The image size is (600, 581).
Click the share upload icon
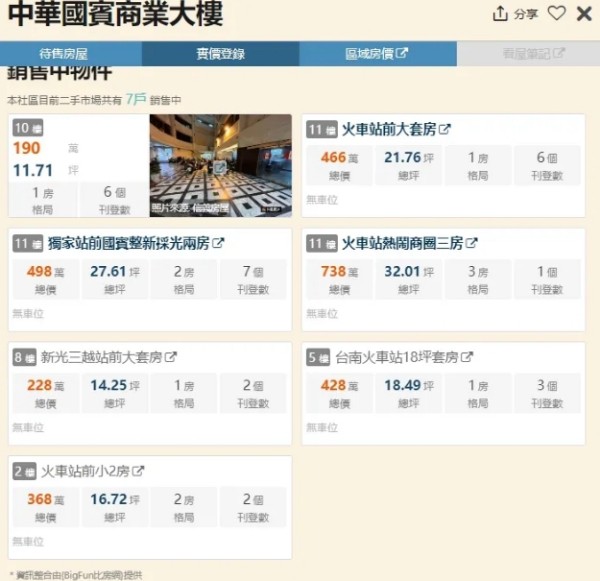click(x=500, y=14)
